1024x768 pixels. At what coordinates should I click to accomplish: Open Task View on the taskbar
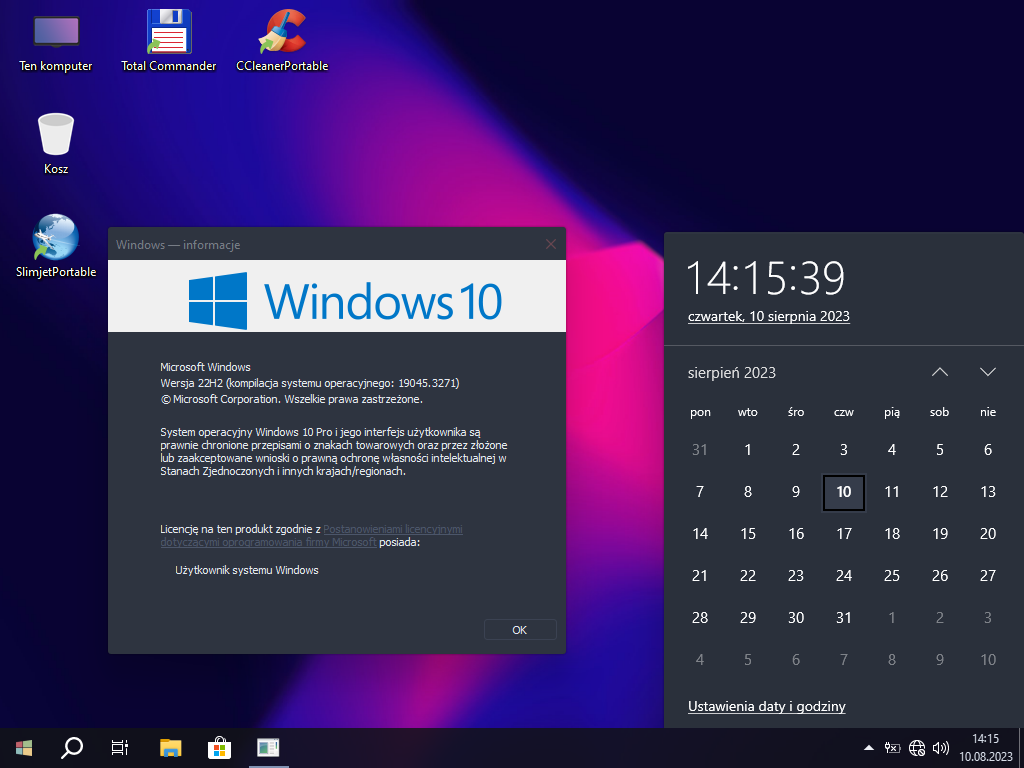click(120, 747)
